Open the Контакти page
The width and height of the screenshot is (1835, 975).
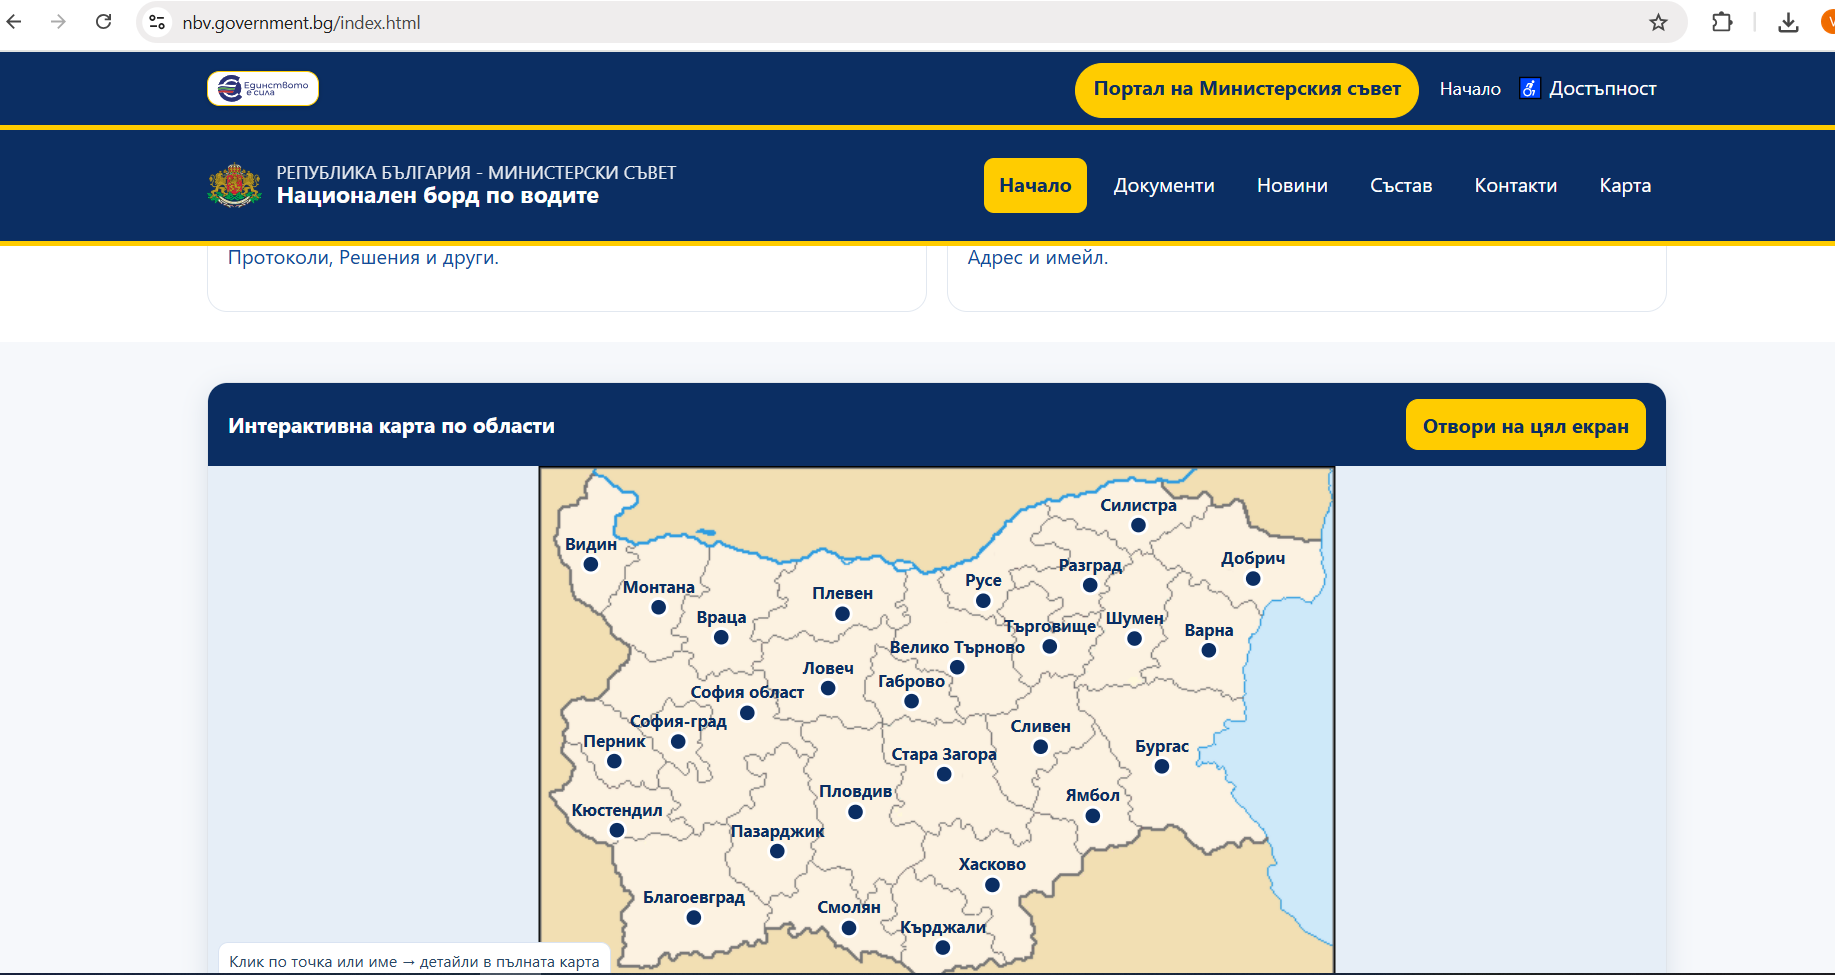coord(1515,186)
